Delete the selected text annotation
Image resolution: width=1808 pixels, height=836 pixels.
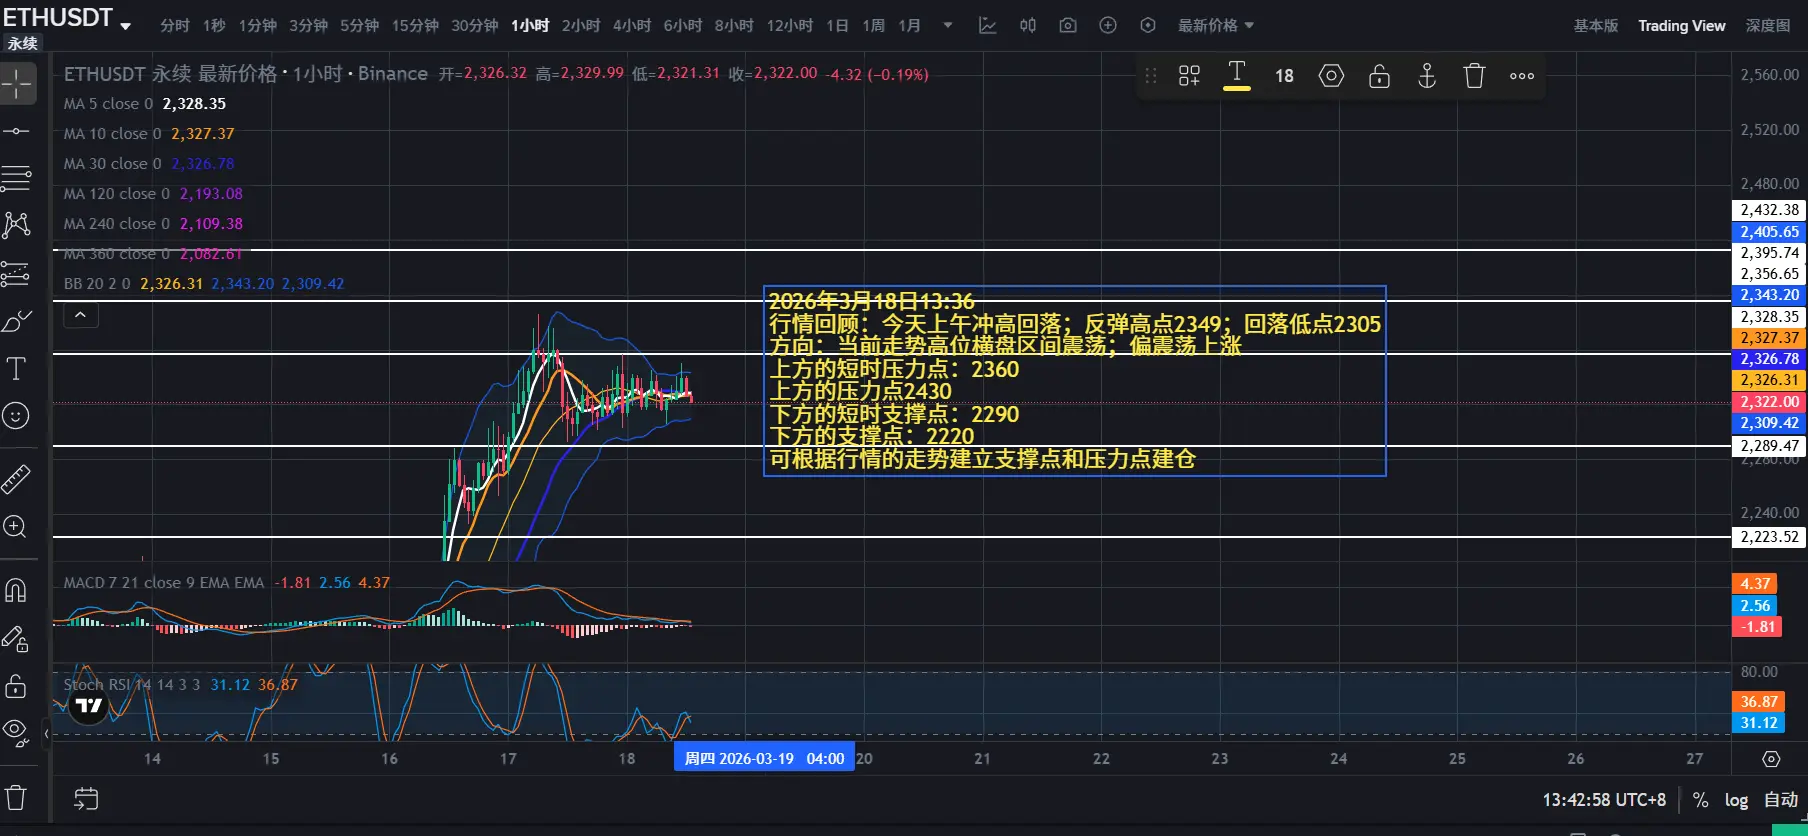(1474, 76)
